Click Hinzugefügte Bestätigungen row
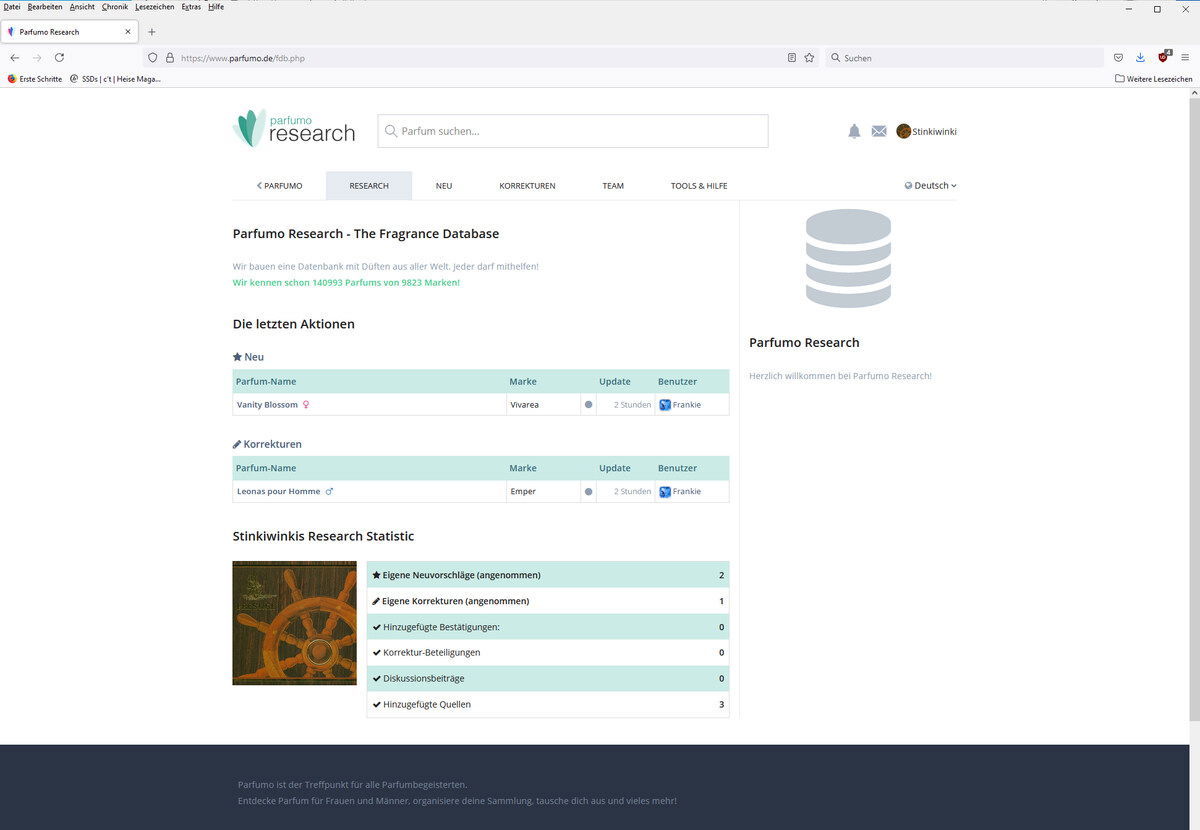 pyautogui.click(x=548, y=627)
